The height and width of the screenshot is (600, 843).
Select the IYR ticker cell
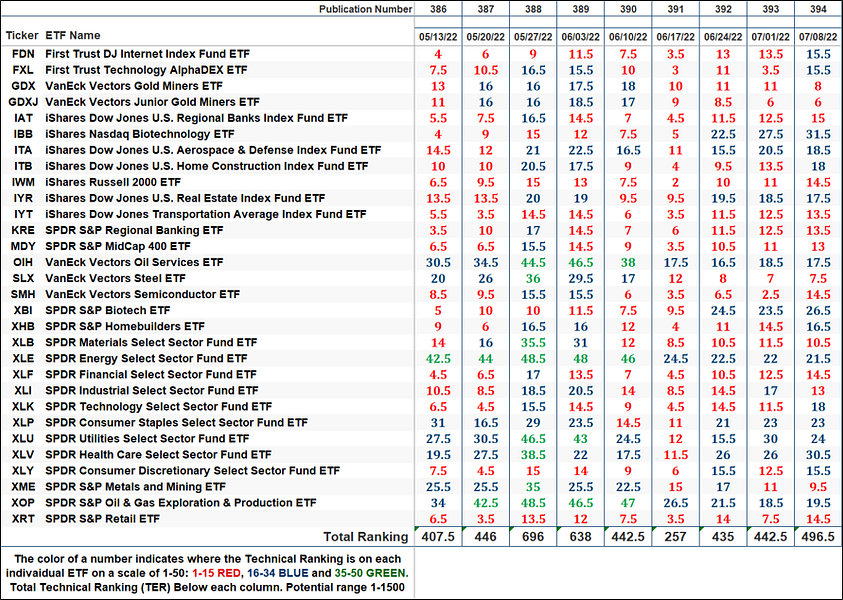[x=23, y=198]
